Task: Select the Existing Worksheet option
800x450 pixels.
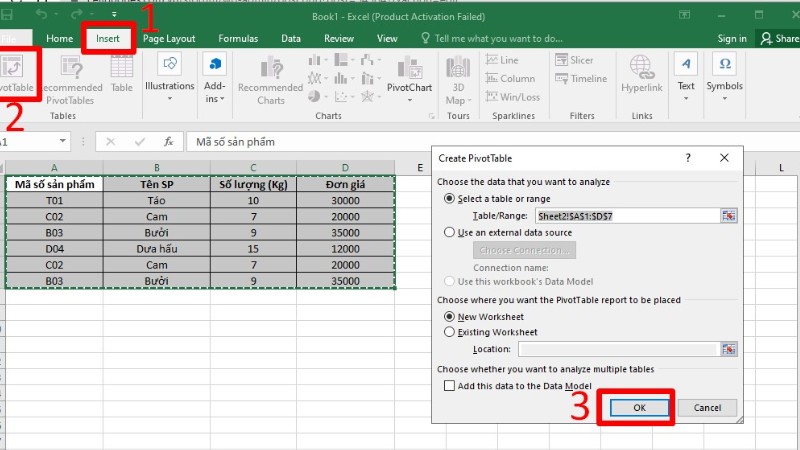Action: pyautogui.click(x=449, y=331)
